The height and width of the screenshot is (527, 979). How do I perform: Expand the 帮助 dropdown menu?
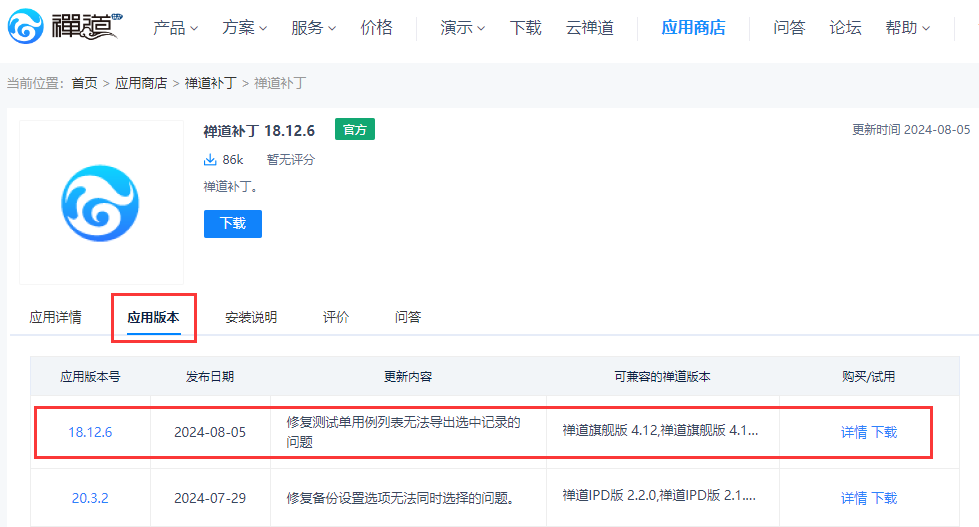pos(908,27)
